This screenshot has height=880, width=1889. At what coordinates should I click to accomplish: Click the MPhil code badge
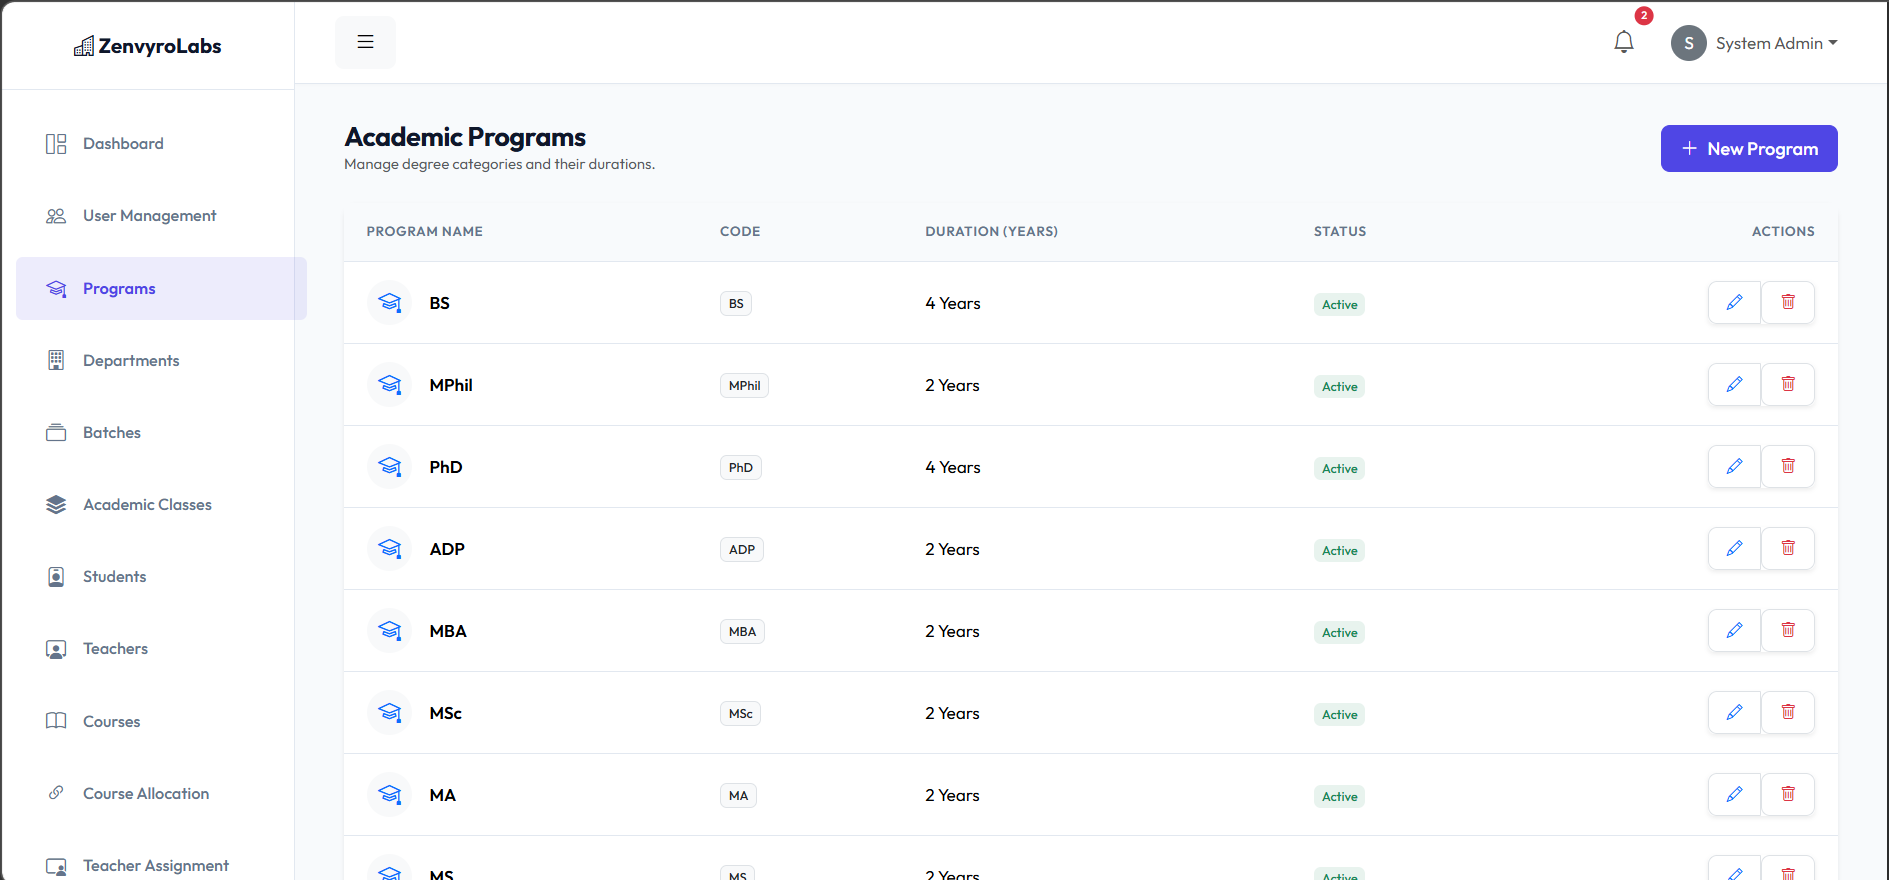coord(744,386)
